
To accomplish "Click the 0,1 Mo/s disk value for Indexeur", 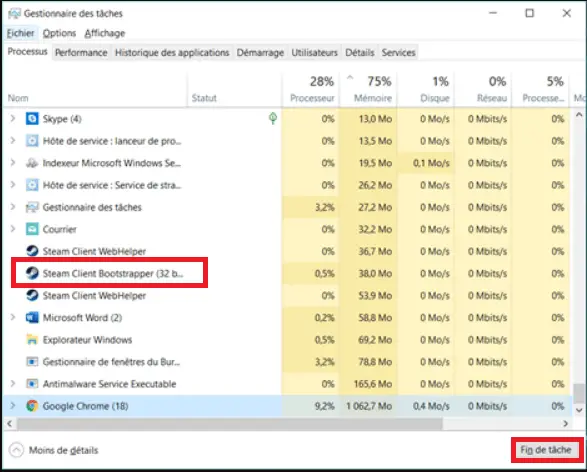I will 431,163.
